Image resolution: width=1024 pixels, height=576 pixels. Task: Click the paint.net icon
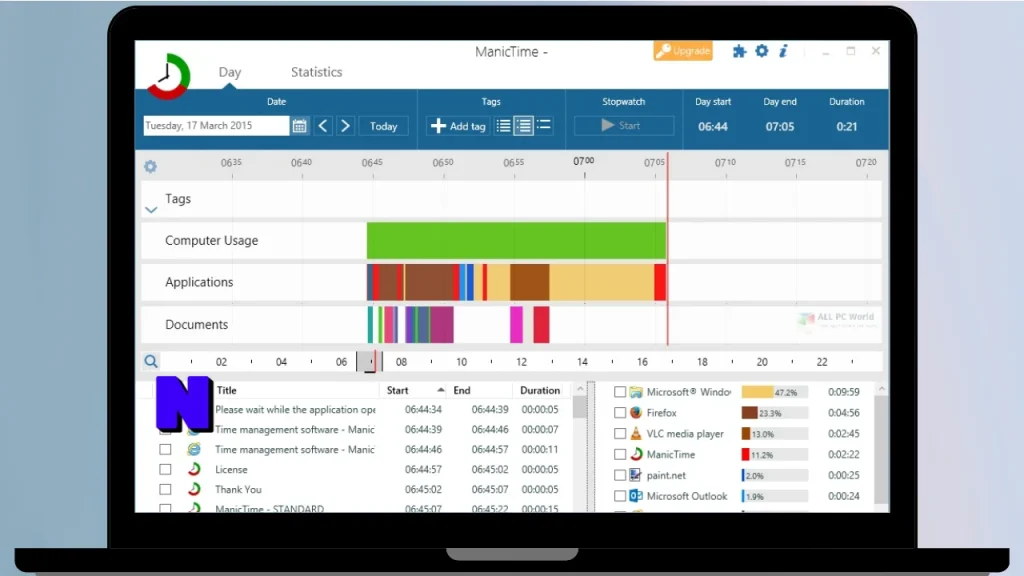(x=636, y=475)
